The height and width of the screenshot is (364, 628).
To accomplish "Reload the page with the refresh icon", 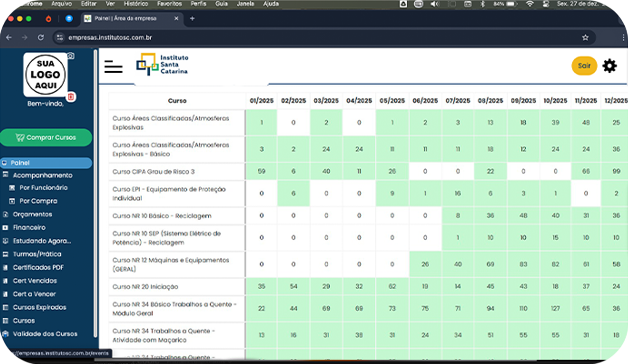I will (x=41, y=37).
